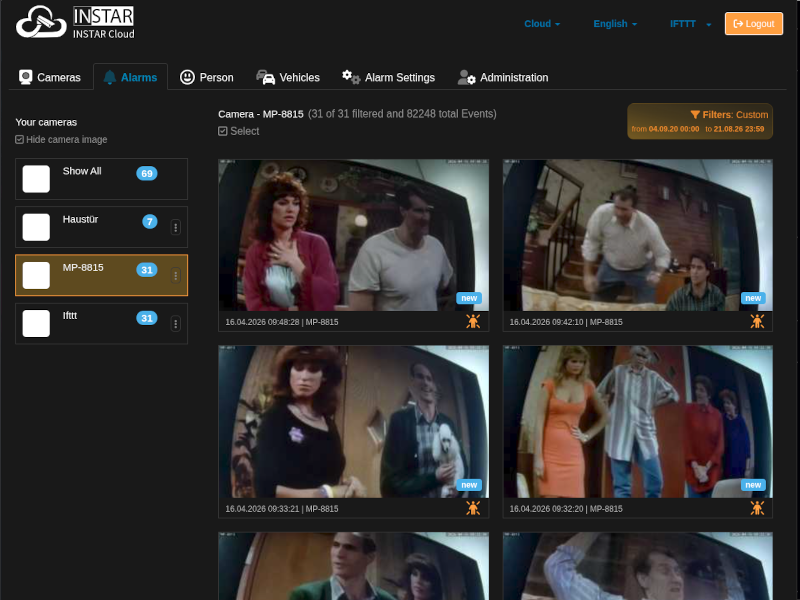Screen dimensions: 800x600
Task: Select the MP-8815 camera entry
Action: [102, 275]
